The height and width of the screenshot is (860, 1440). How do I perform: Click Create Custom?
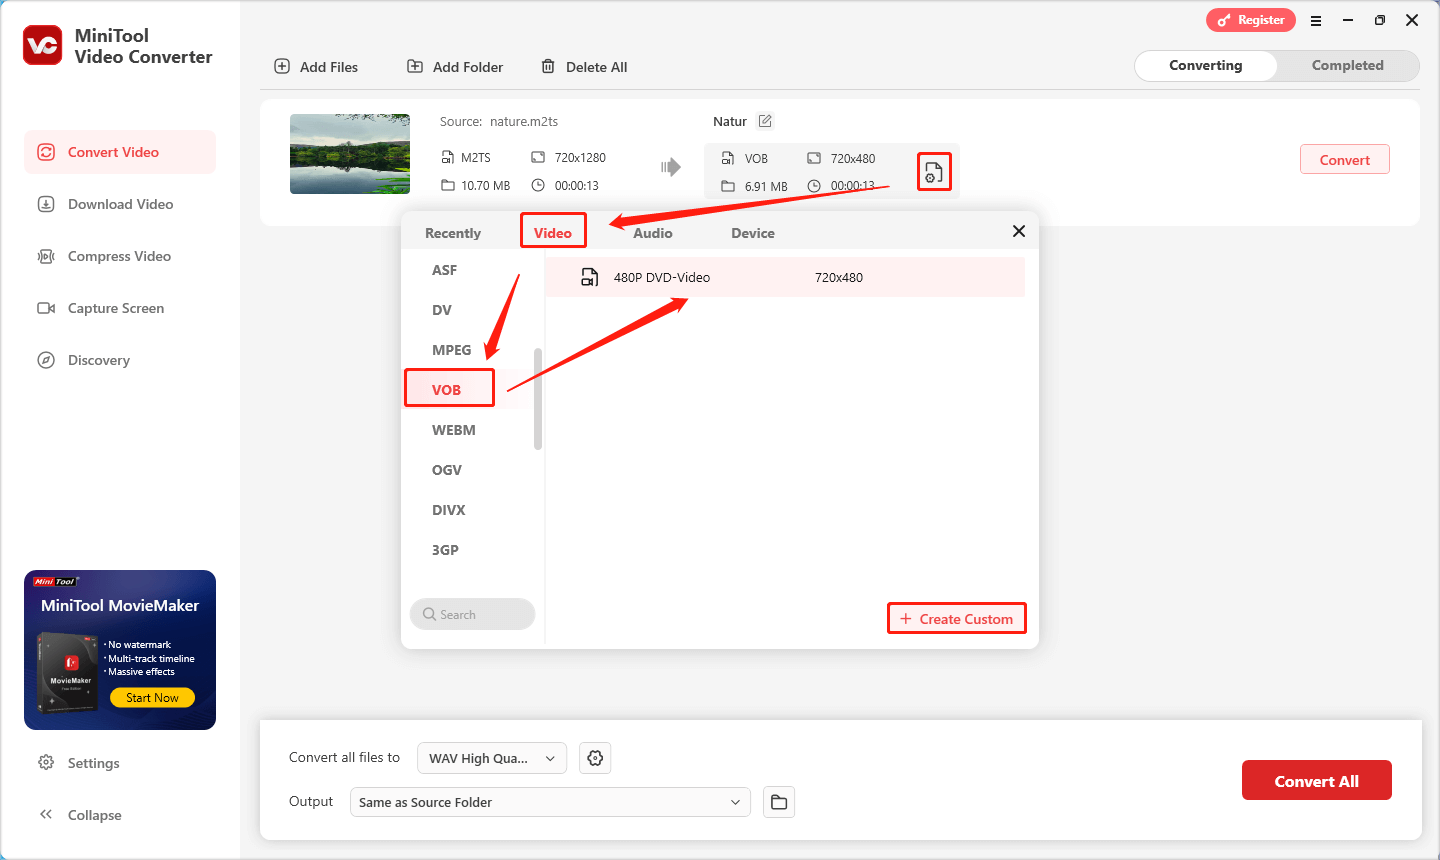click(x=957, y=618)
